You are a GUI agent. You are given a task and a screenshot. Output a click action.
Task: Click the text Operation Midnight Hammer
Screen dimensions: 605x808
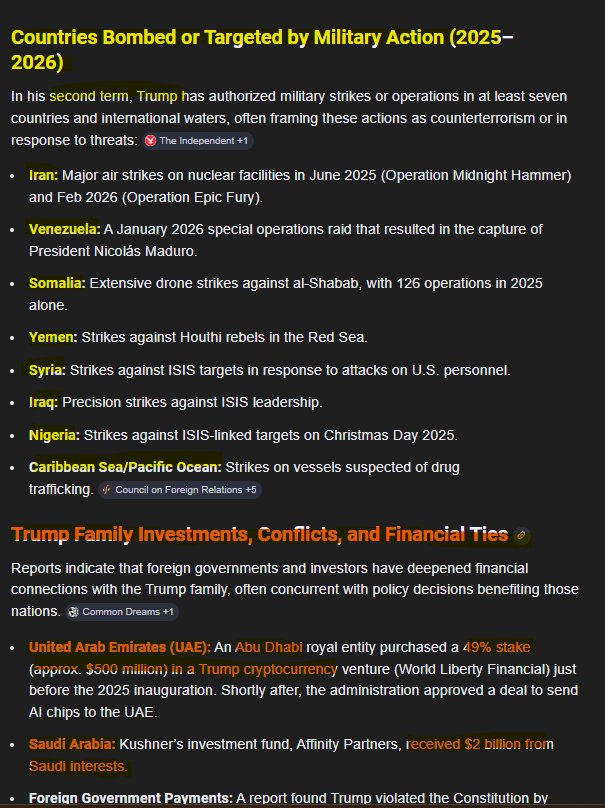coord(476,175)
